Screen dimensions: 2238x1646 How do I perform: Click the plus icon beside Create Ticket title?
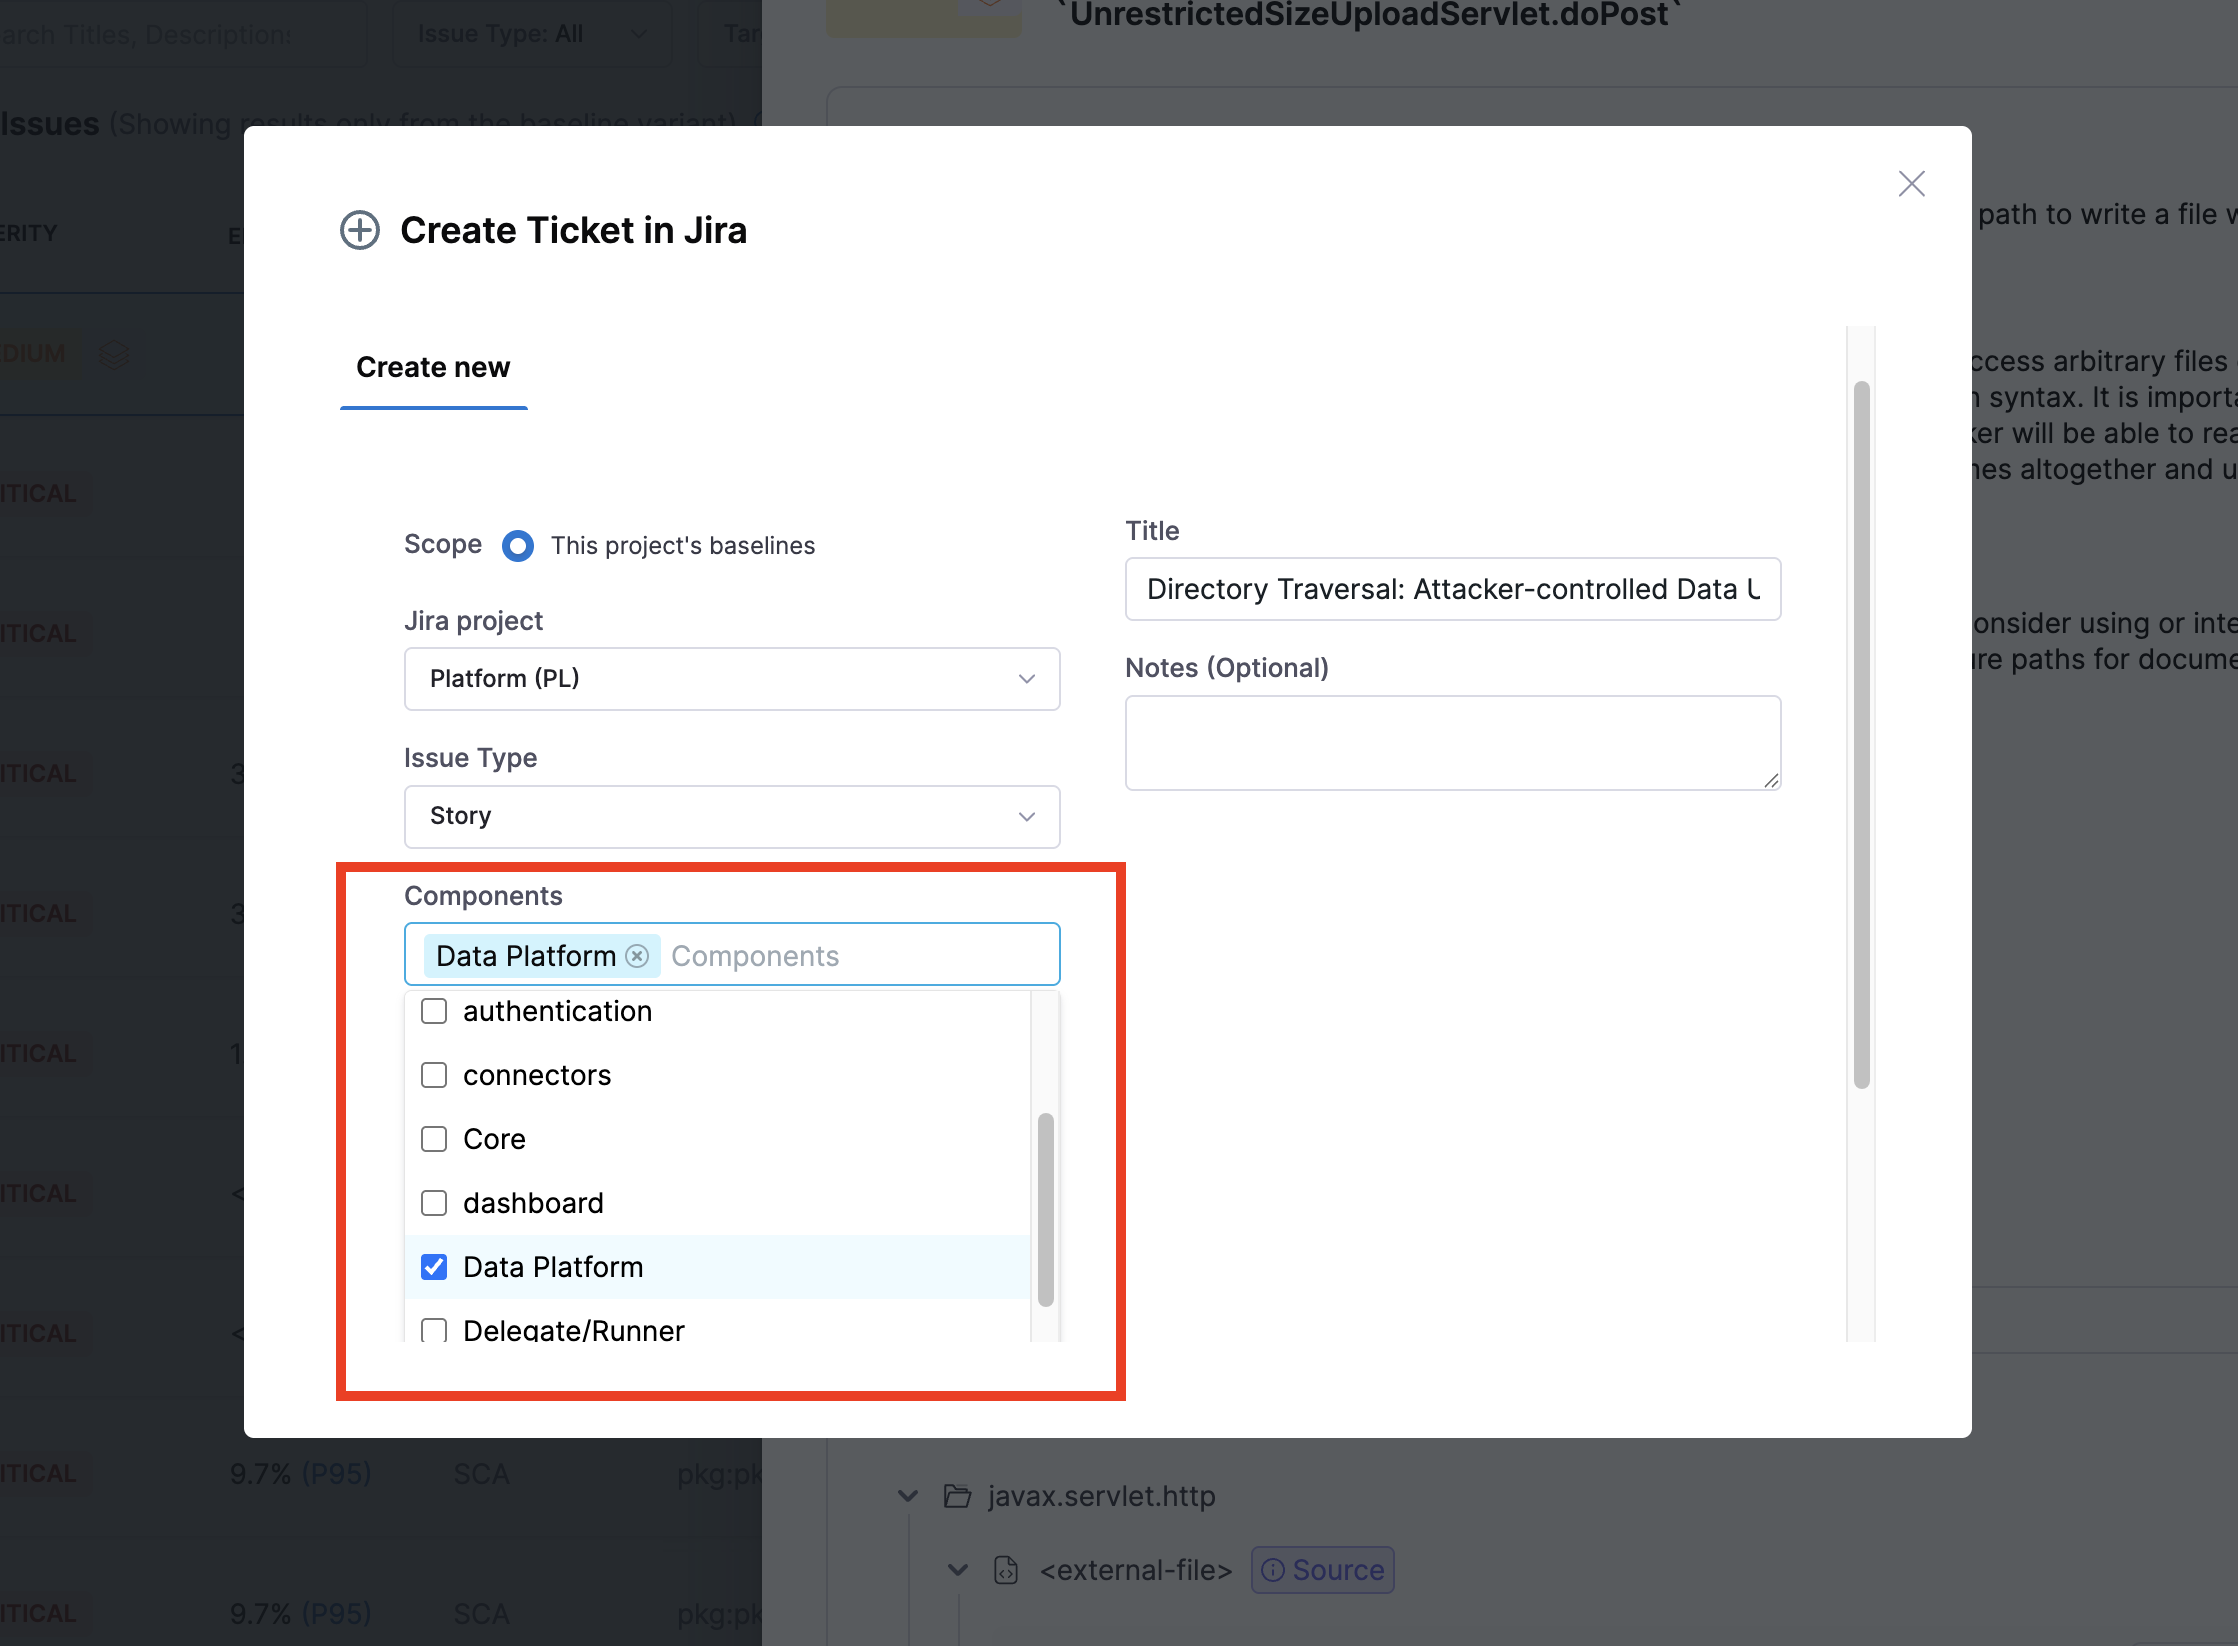360,231
